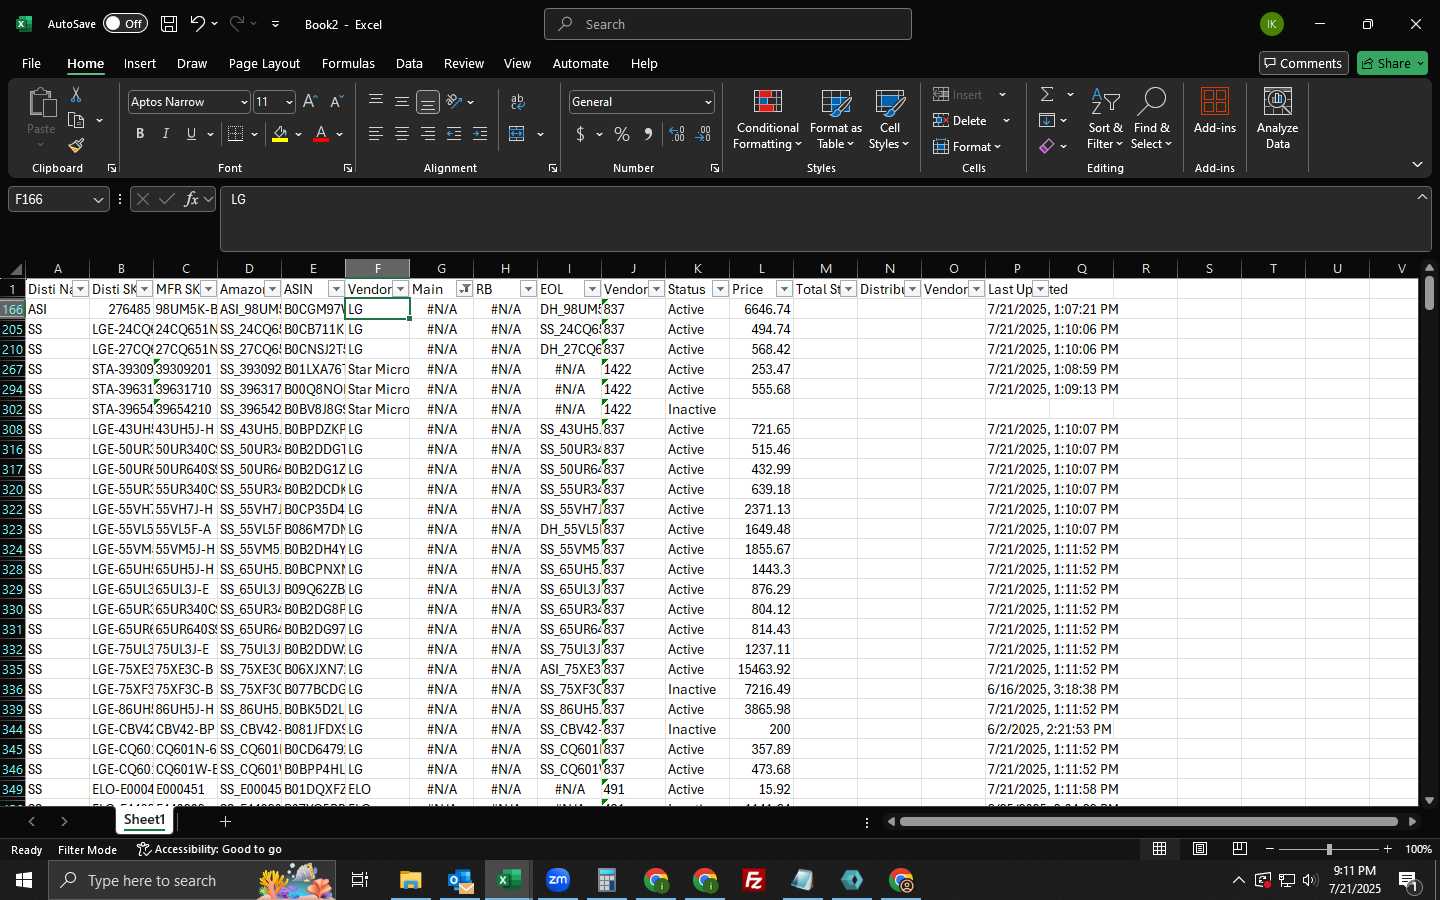Switch to the View tab
This screenshot has width=1440, height=900.
517,63
